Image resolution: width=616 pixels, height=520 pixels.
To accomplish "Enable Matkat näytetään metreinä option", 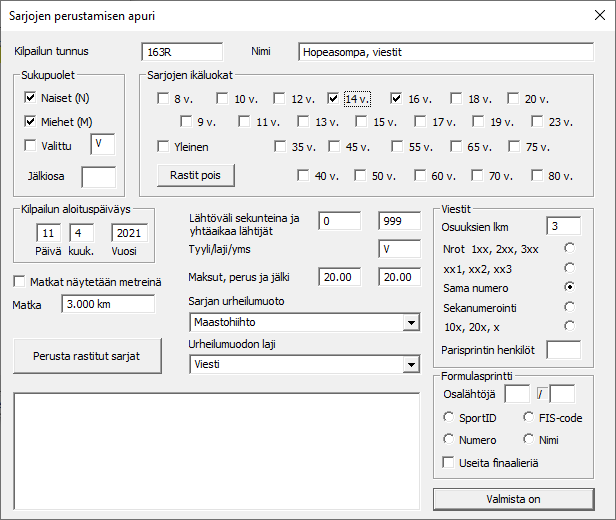I will click(x=20, y=282).
